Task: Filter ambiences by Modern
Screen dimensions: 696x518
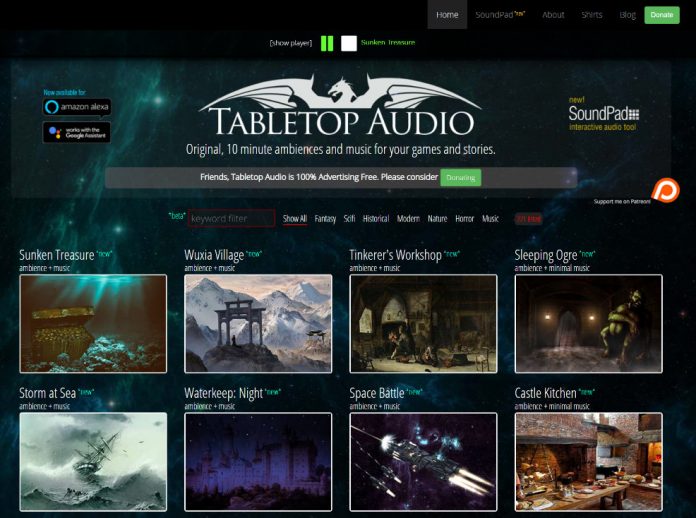Action: point(408,219)
